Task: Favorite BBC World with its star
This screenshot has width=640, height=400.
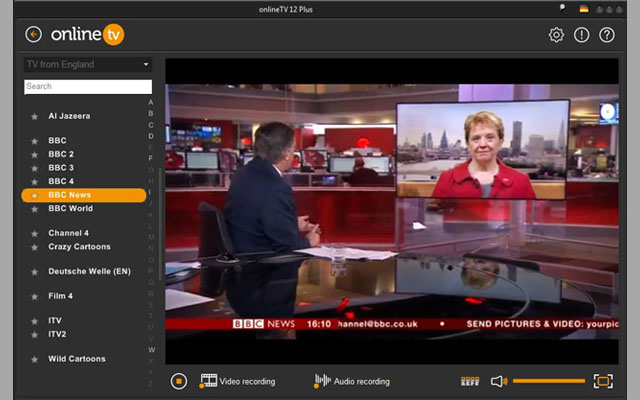Action: (x=35, y=209)
